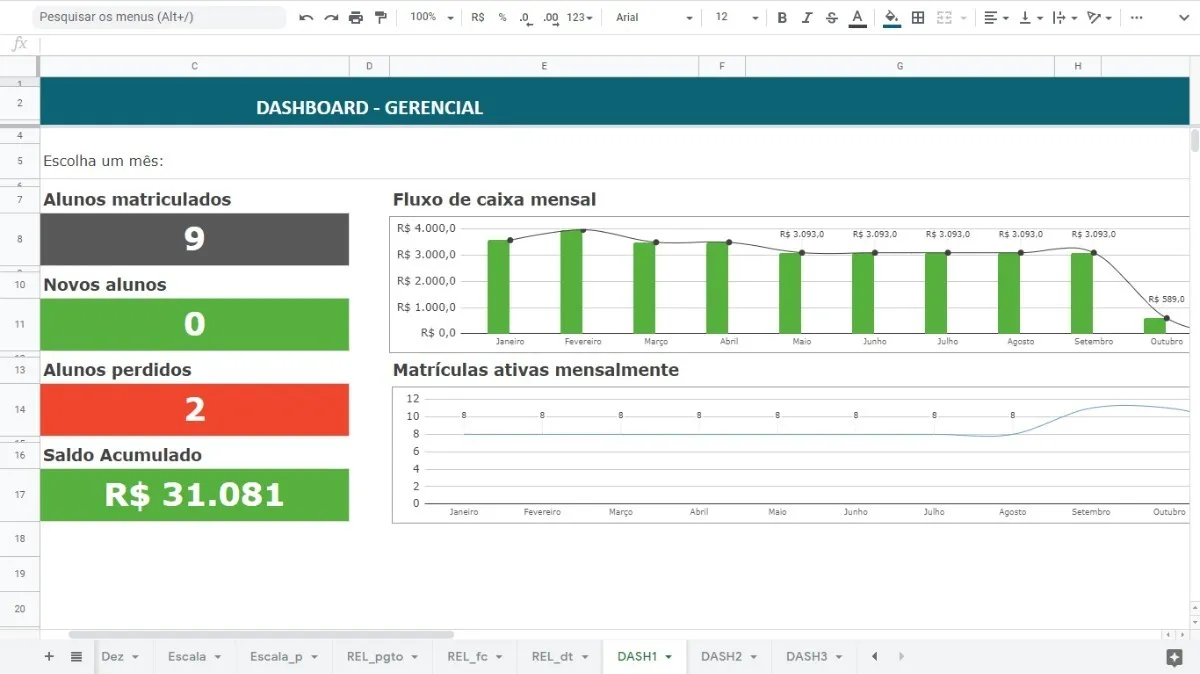The height and width of the screenshot is (674, 1200).
Task: Decrease decimal places in toolbar
Action: (x=526, y=18)
